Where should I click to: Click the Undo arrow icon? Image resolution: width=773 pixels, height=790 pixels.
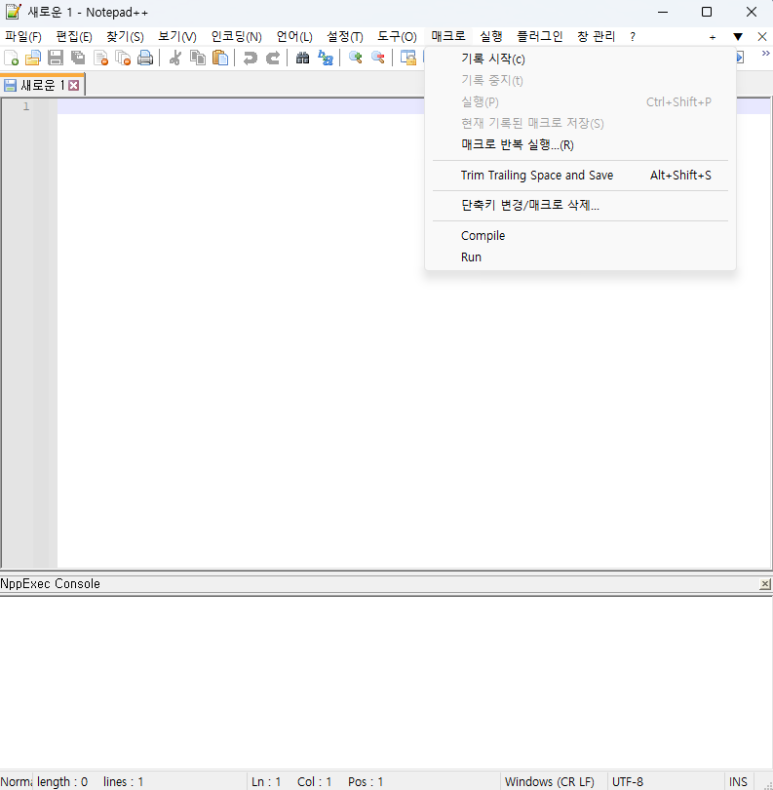pos(250,58)
